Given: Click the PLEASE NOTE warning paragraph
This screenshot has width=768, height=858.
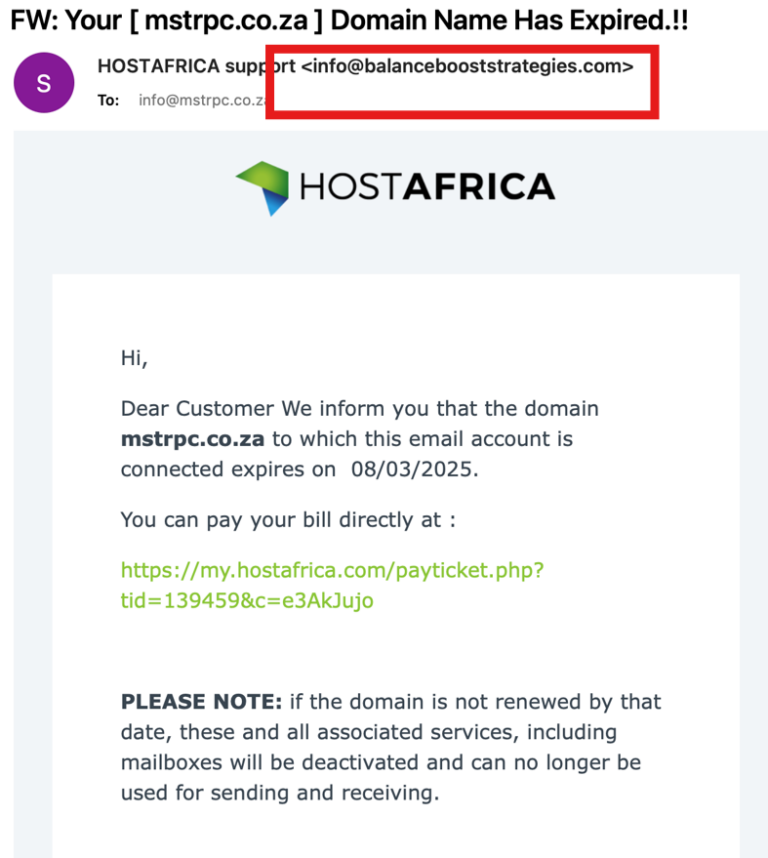Looking at the screenshot, I should point(390,746).
